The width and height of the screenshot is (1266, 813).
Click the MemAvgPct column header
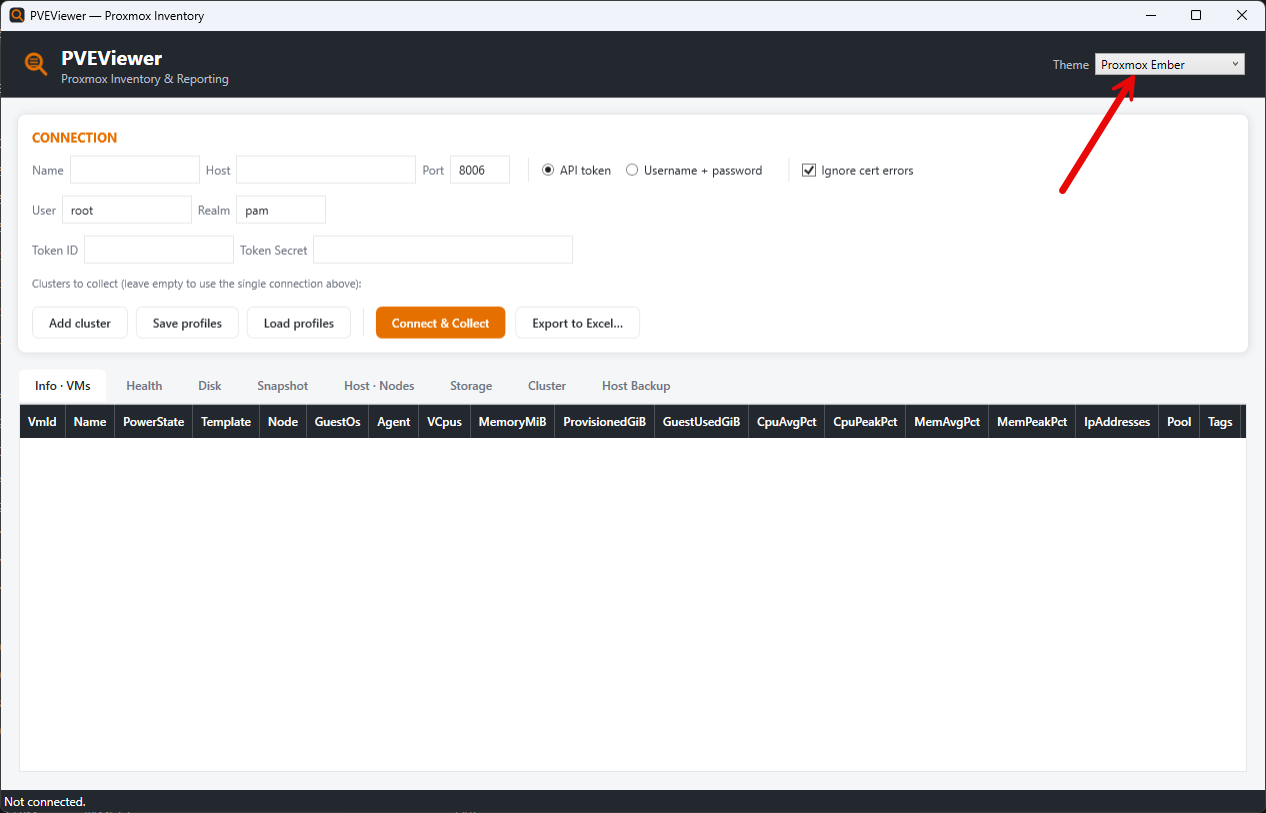pyautogui.click(x=947, y=422)
